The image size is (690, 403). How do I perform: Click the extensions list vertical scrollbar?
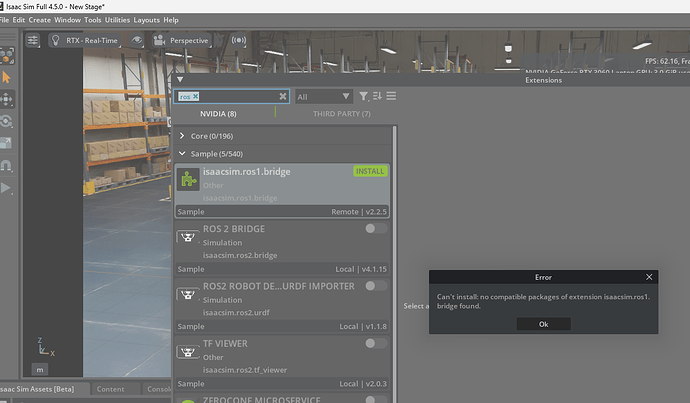click(395, 264)
